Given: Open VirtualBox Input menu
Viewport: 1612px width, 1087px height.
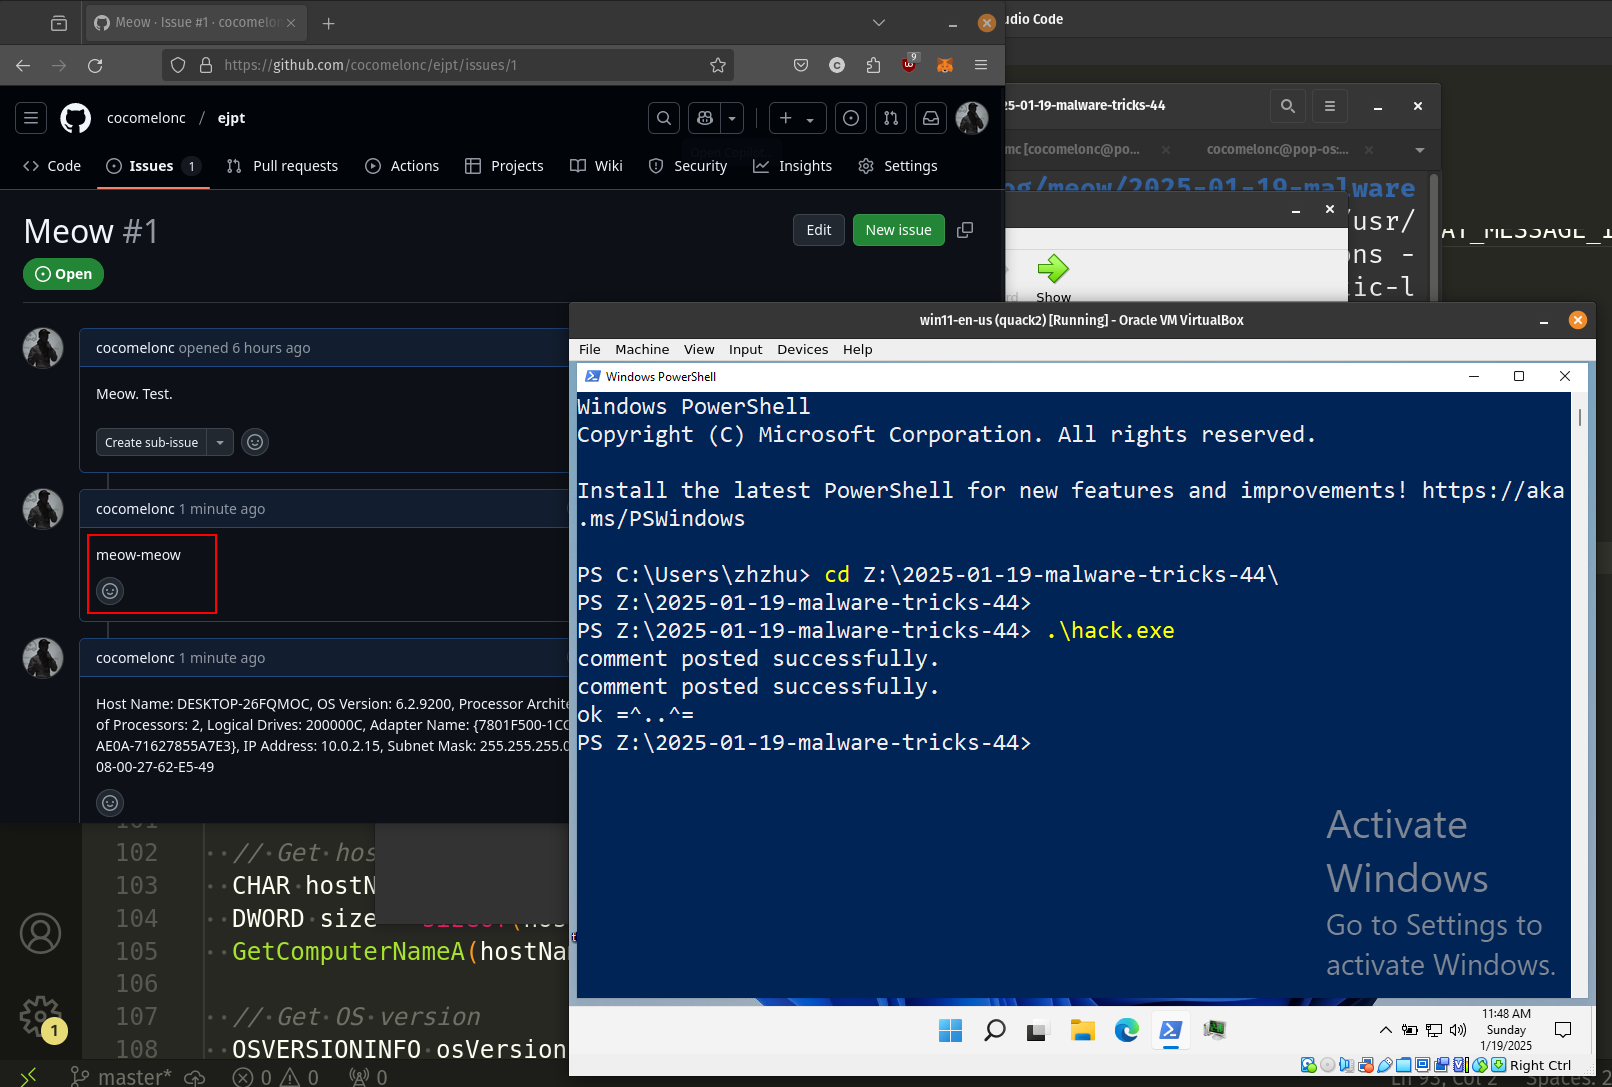Looking at the screenshot, I should coord(745,349).
